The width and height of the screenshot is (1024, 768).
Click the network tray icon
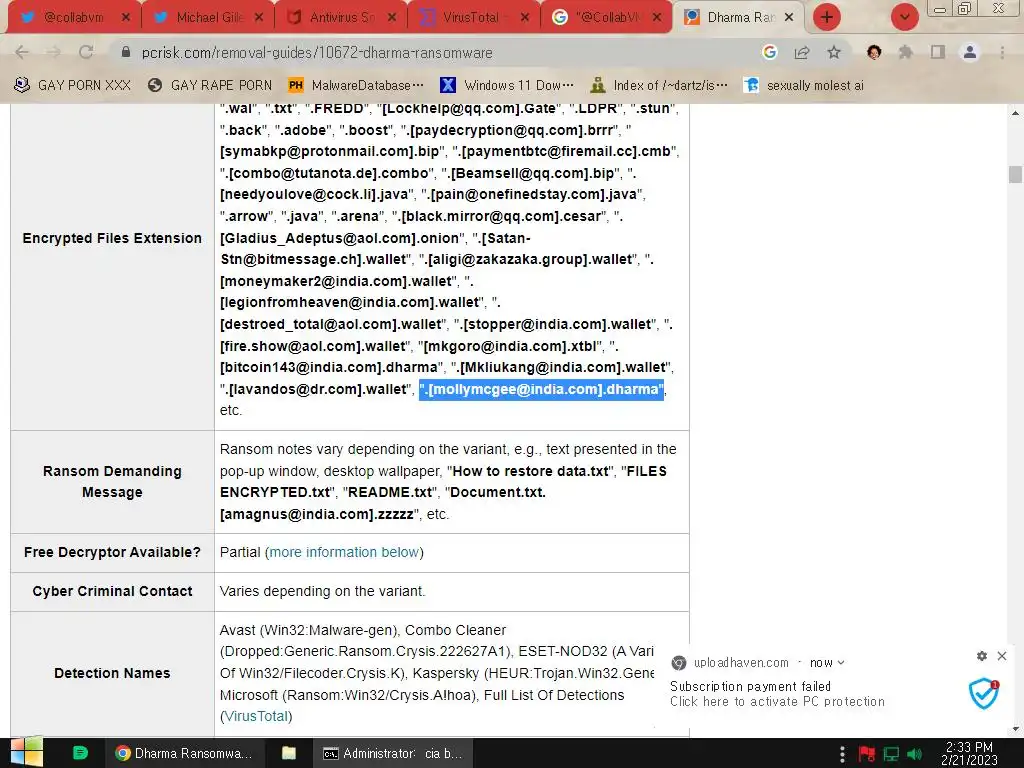coord(891,754)
